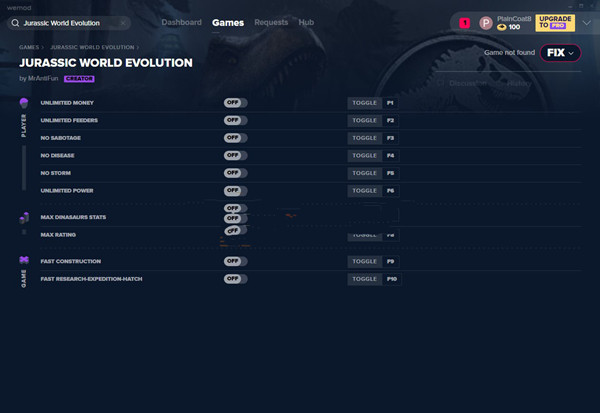
Task: Click TOGGLE button for No Sabotage
Action: click(364, 138)
